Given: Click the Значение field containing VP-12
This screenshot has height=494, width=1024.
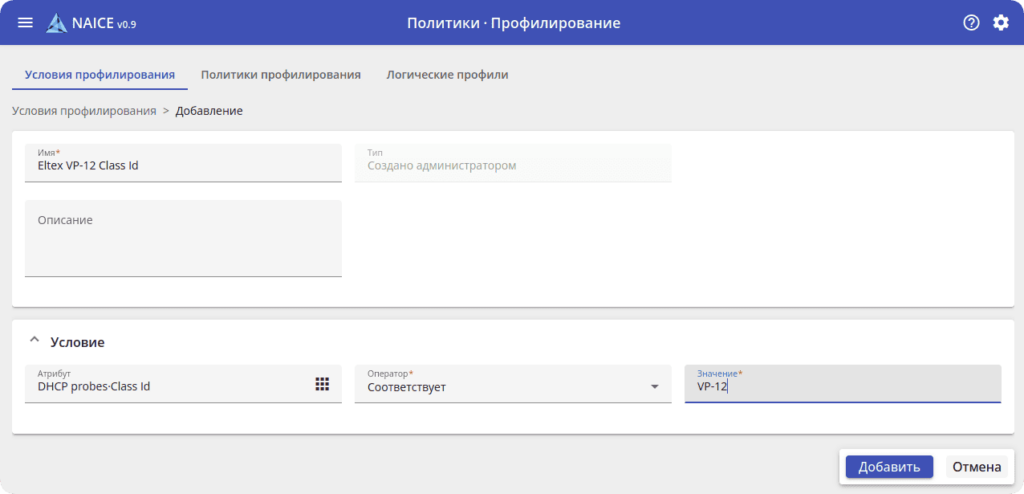Looking at the screenshot, I should point(842,386).
